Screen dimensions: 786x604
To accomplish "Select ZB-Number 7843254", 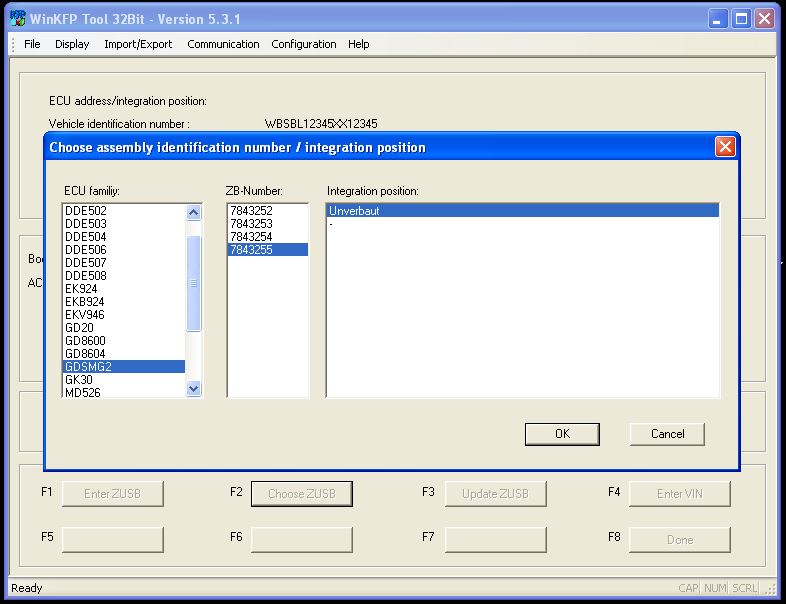I will pos(268,237).
